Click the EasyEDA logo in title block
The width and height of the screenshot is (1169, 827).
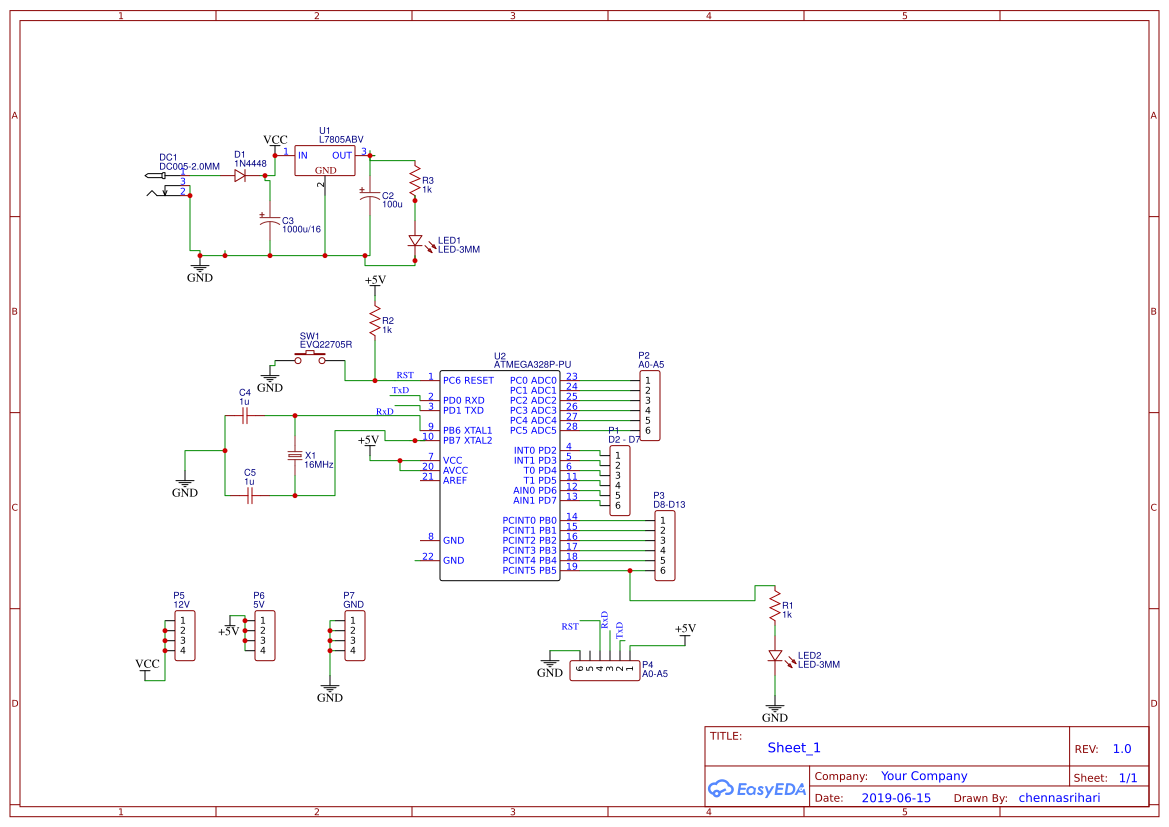[757, 789]
